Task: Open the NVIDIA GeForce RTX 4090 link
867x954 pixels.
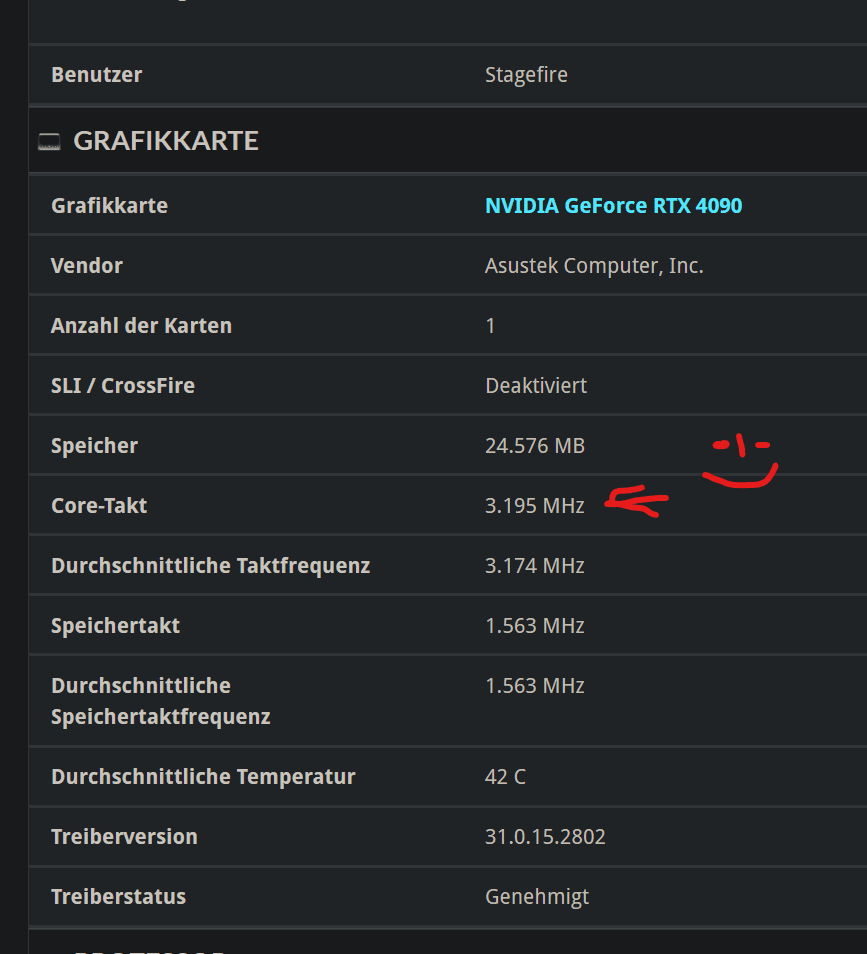Action: tap(613, 206)
